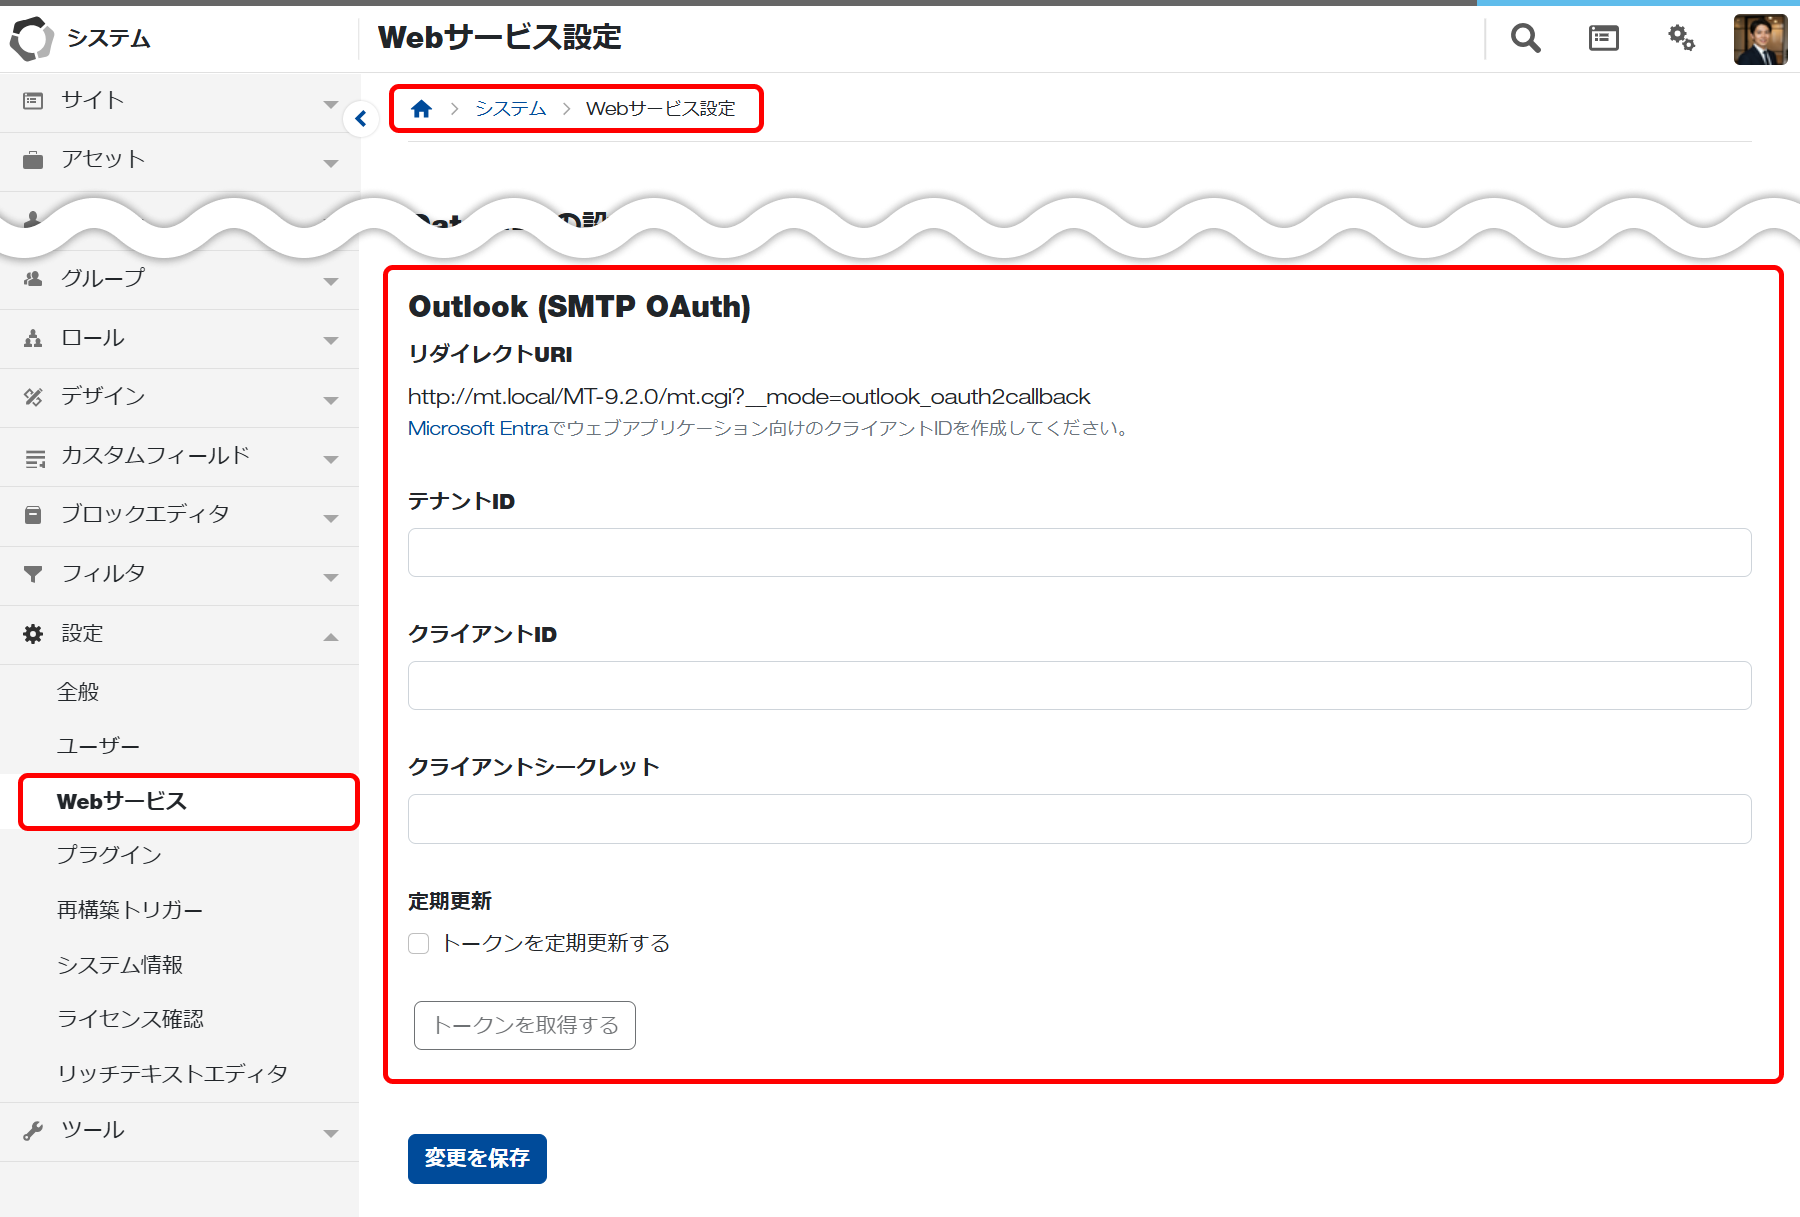1800x1217 pixels.
Task: Click the Webサービス設定 breadcrumb text
Action: click(x=660, y=108)
